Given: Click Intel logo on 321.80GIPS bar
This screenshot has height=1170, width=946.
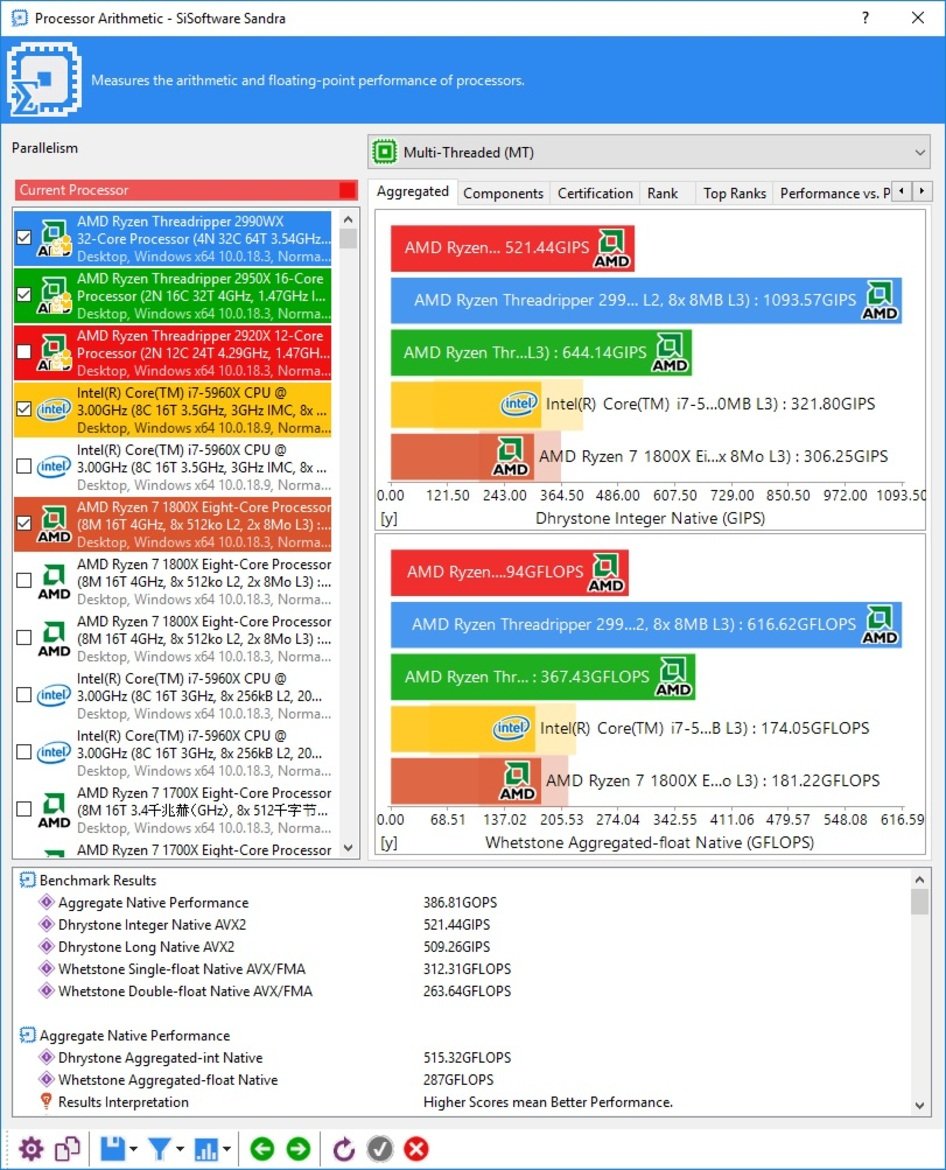Looking at the screenshot, I should (x=519, y=404).
